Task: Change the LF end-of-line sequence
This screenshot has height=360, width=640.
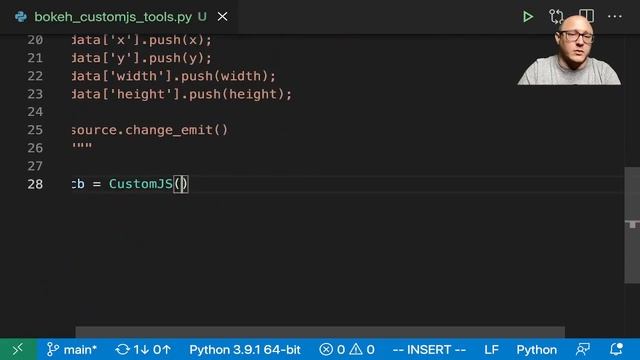Action: click(491, 349)
